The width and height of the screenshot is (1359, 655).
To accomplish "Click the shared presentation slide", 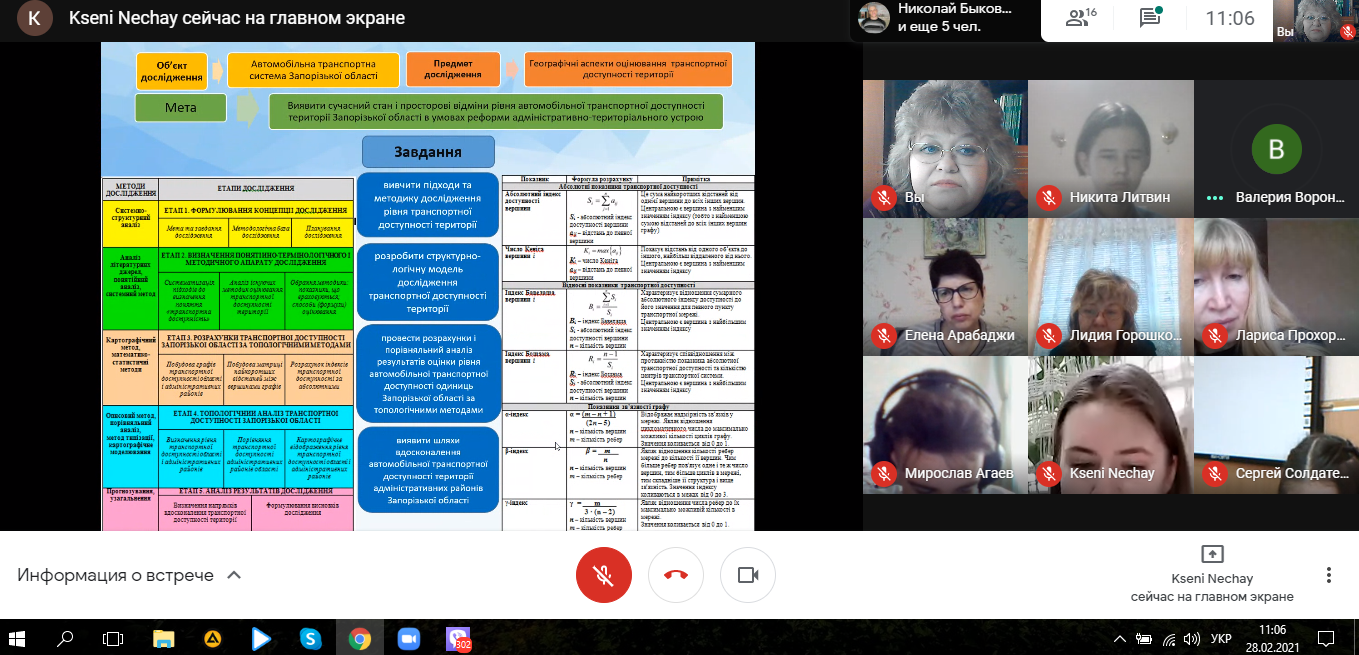I will (x=428, y=286).
